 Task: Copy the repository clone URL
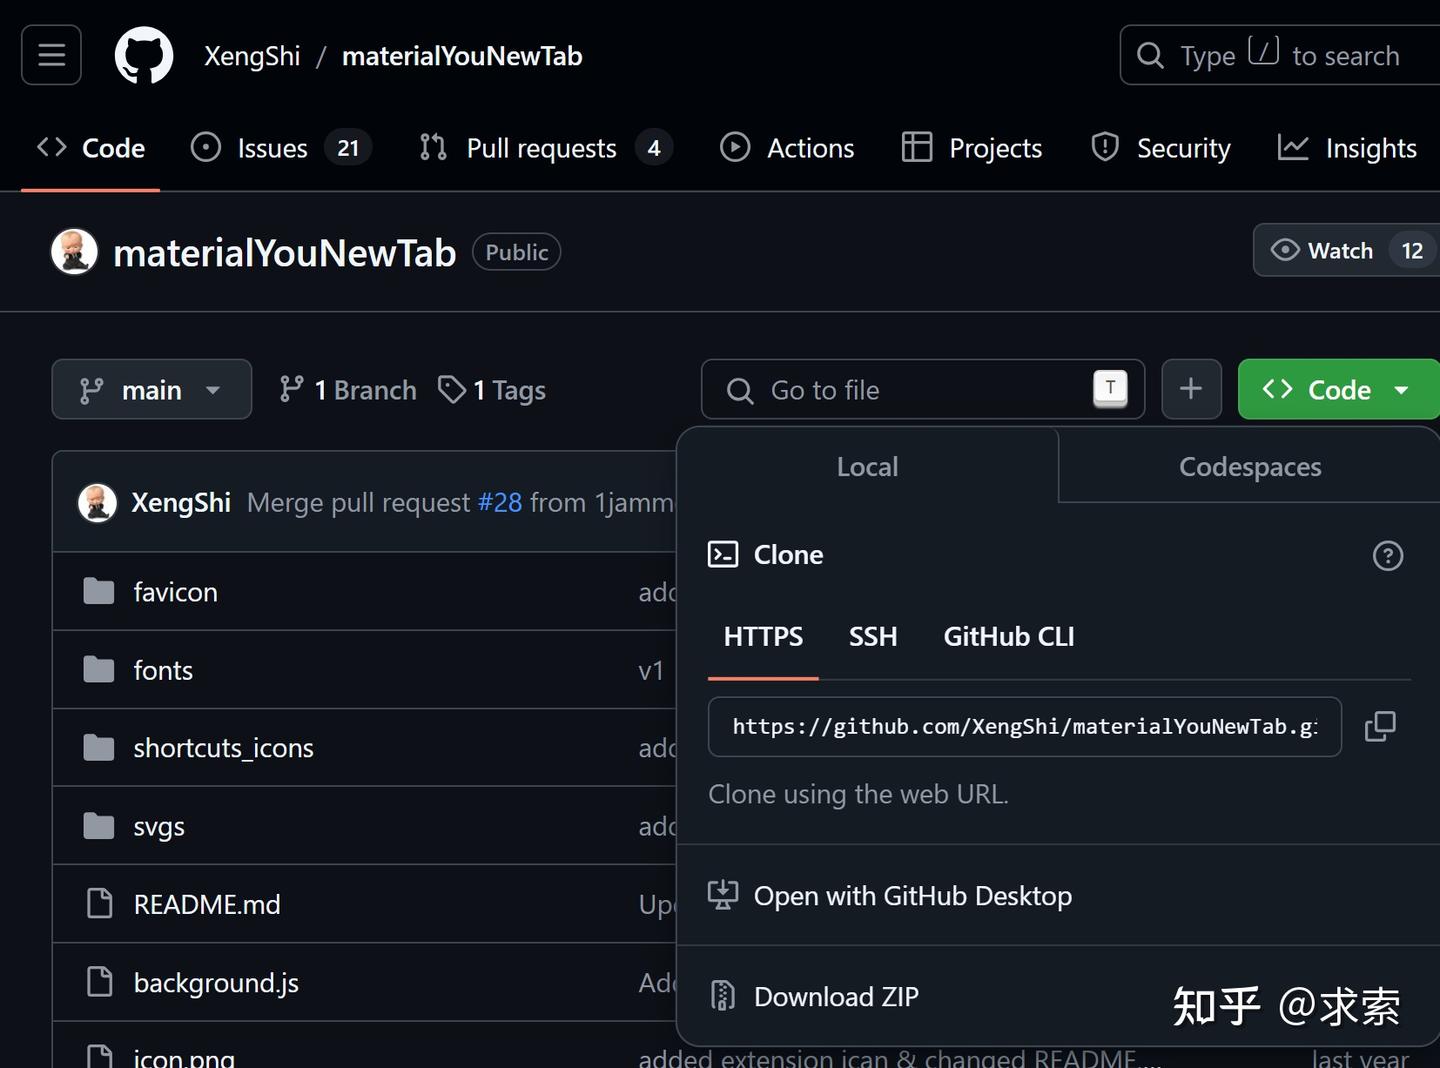pos(1380,726)
